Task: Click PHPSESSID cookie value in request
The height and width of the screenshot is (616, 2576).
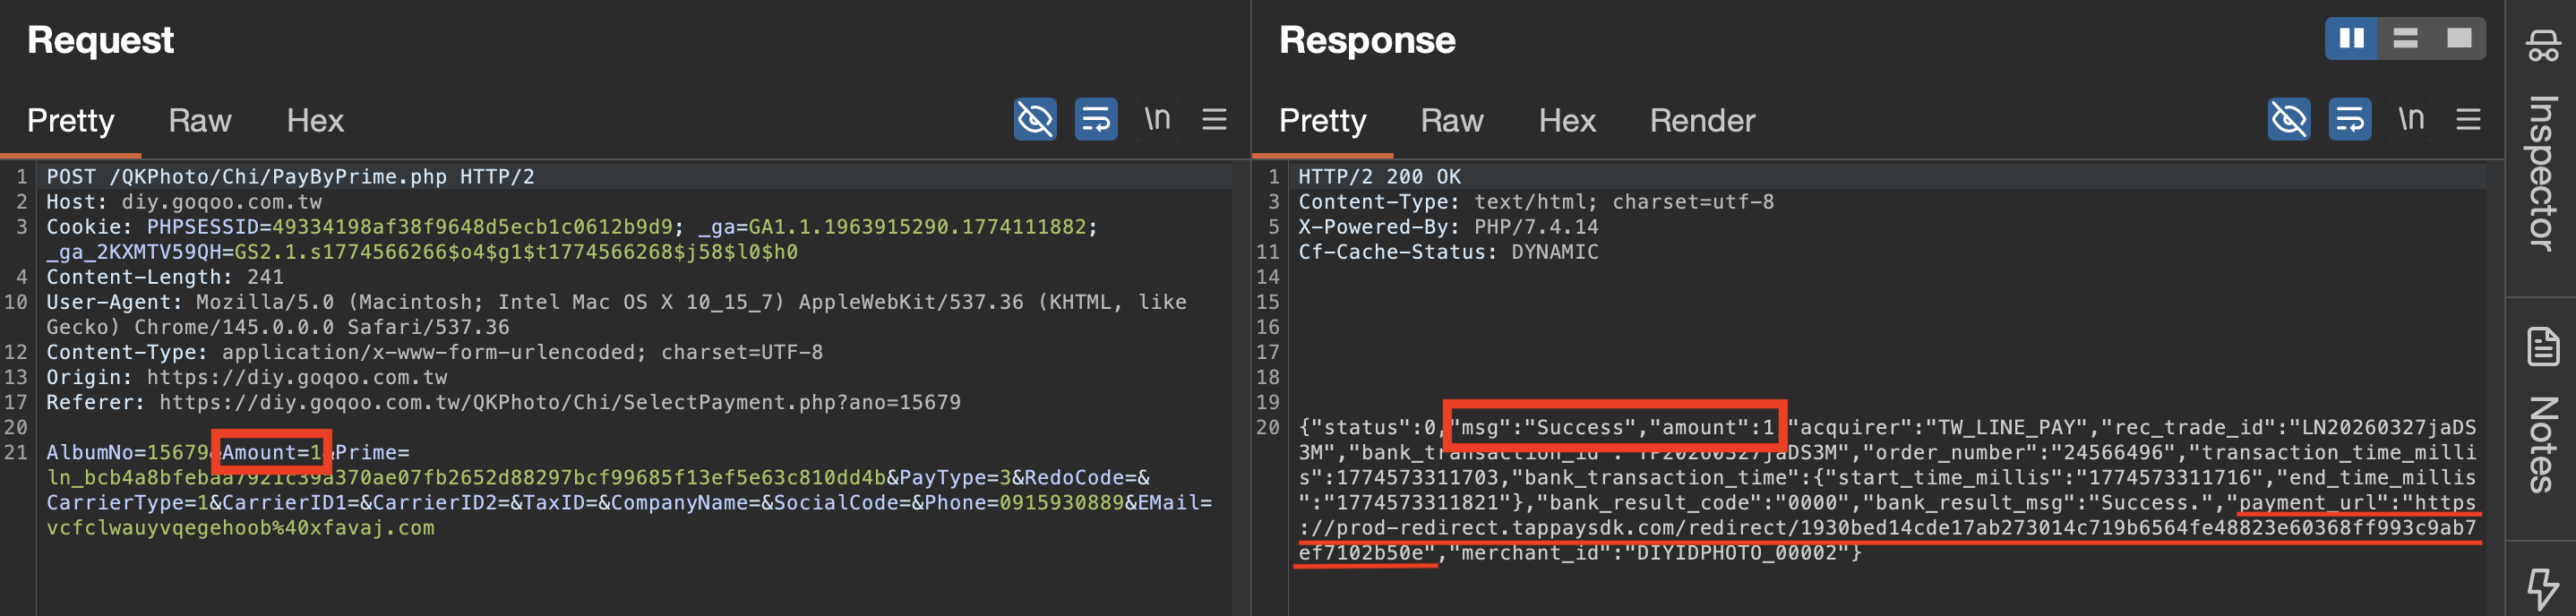Action: pyautogui.click(x=472, y=227)
